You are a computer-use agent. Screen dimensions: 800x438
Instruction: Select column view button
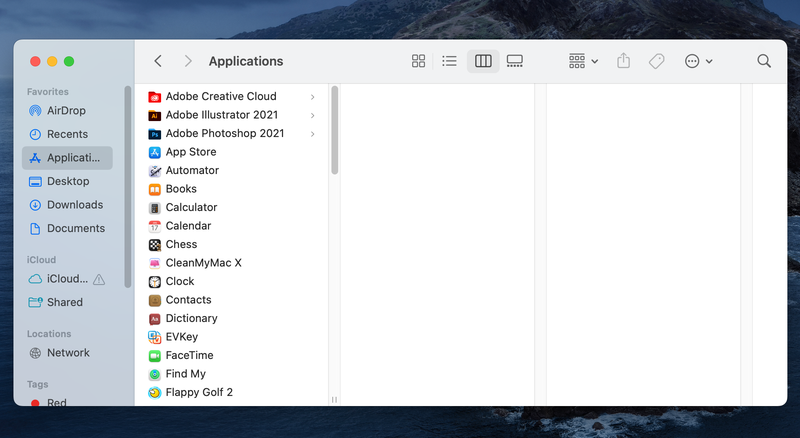click(x=483, y=61)
